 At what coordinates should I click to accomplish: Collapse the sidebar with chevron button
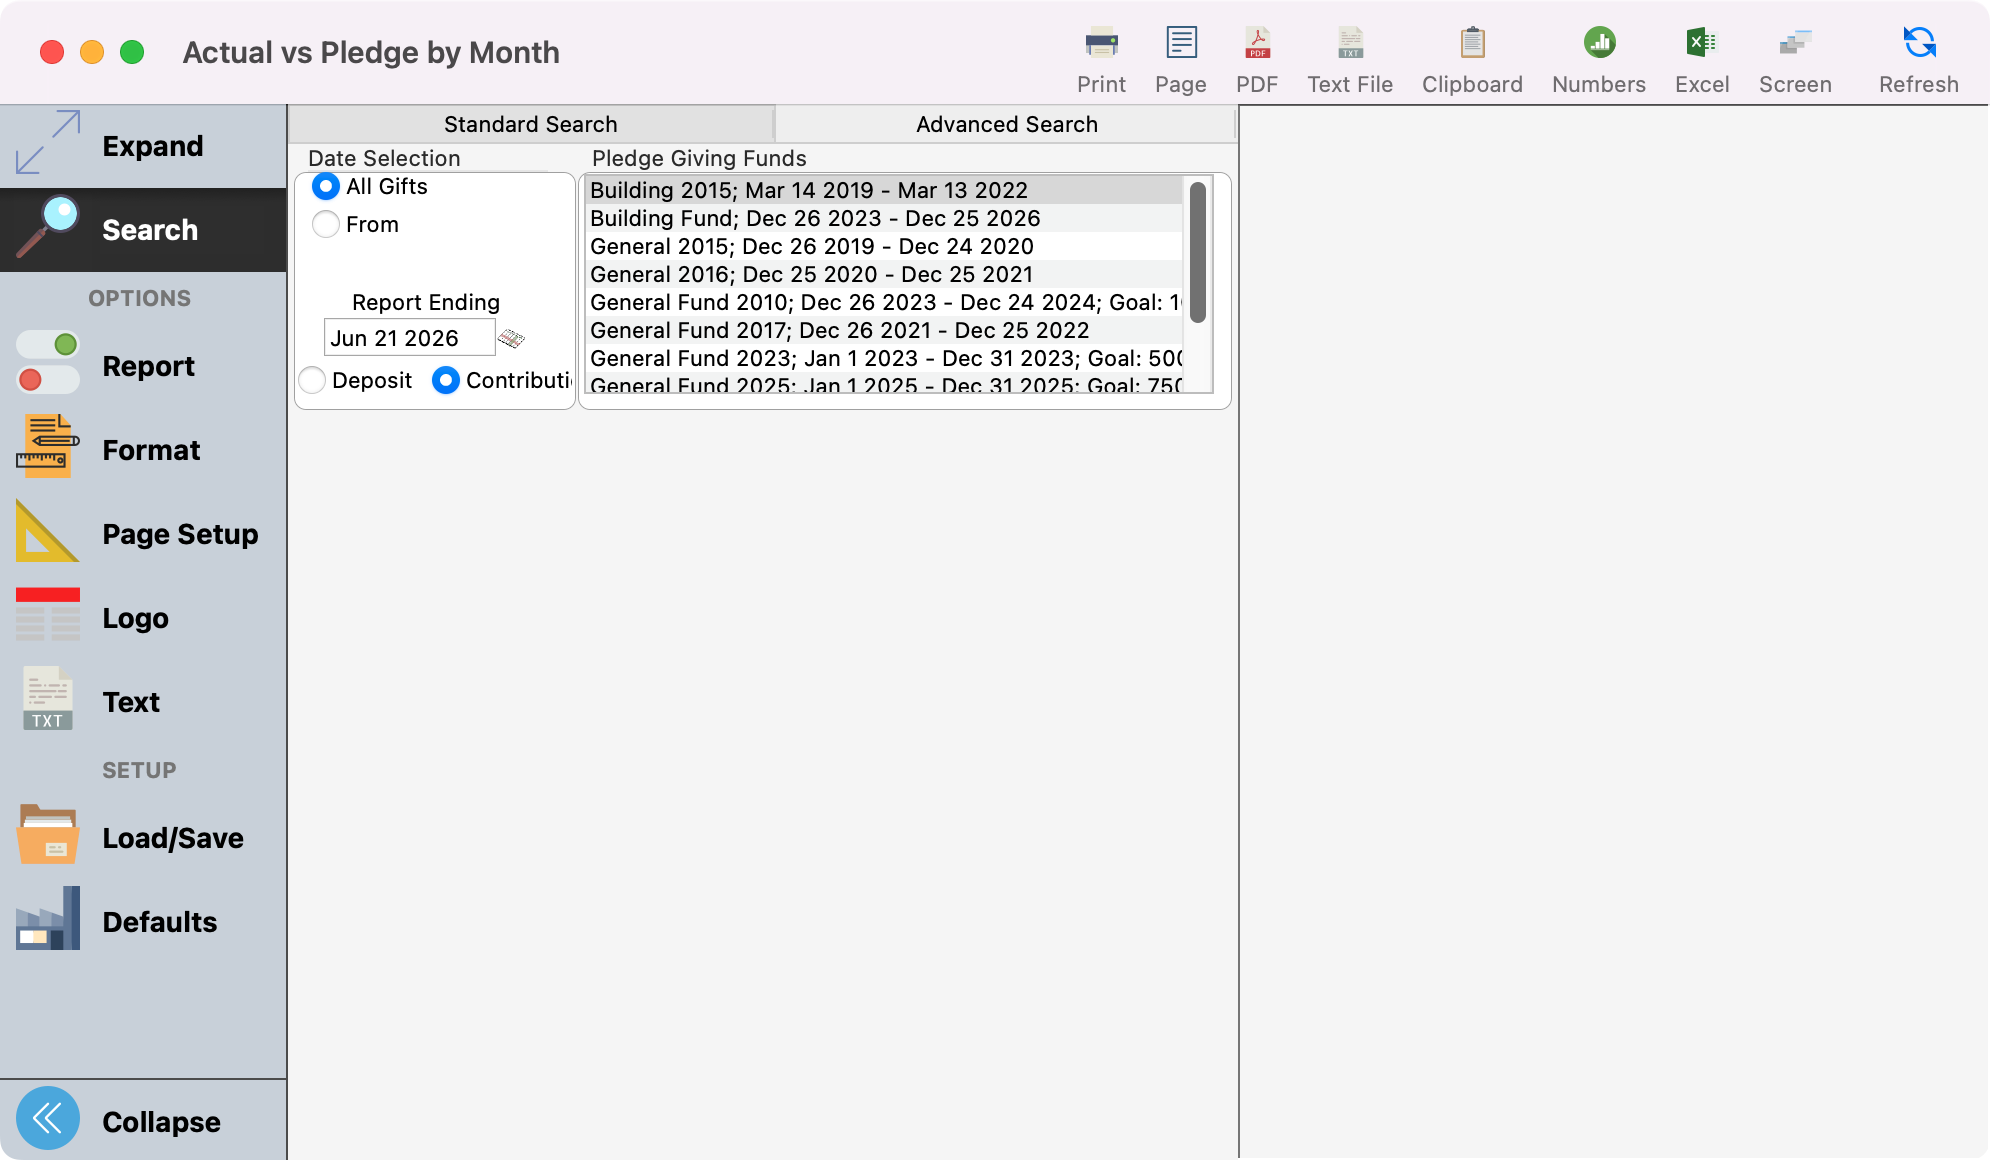click(48, 1119)
